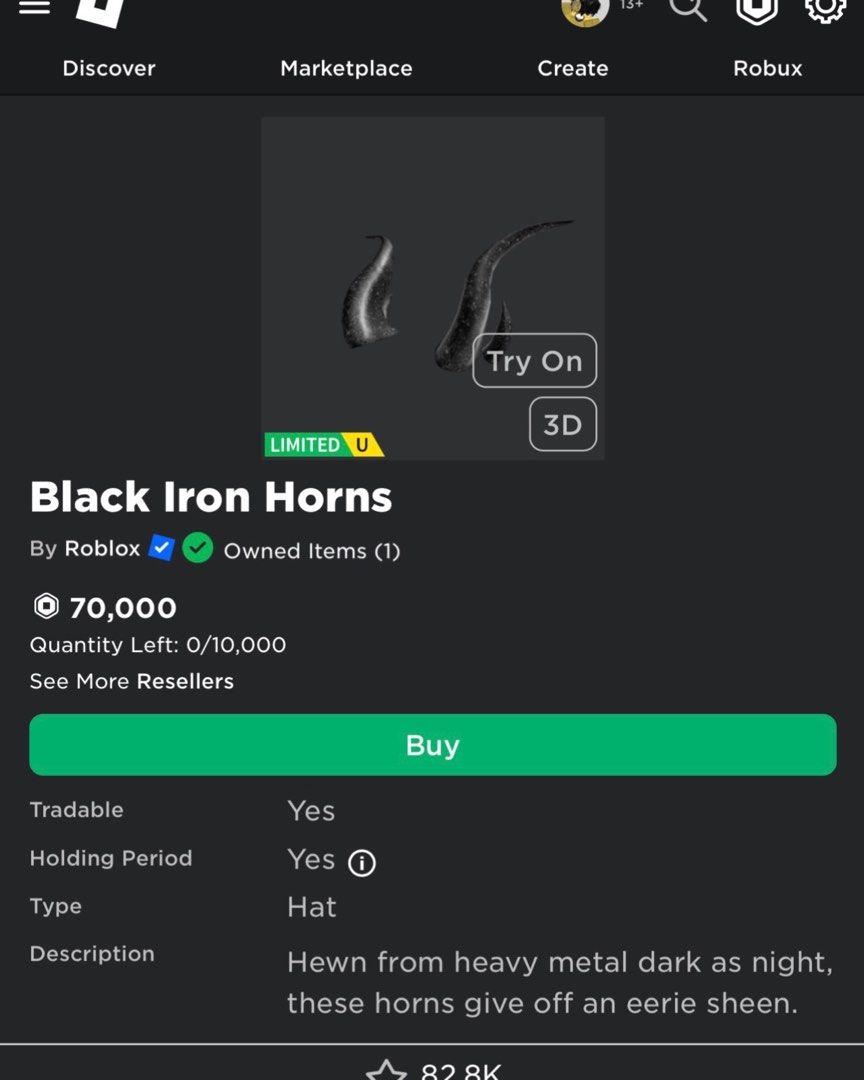Click the shield notification icon
Image resolution: width=864 pixels, height=1080 pixels.
tap(757, 10)
